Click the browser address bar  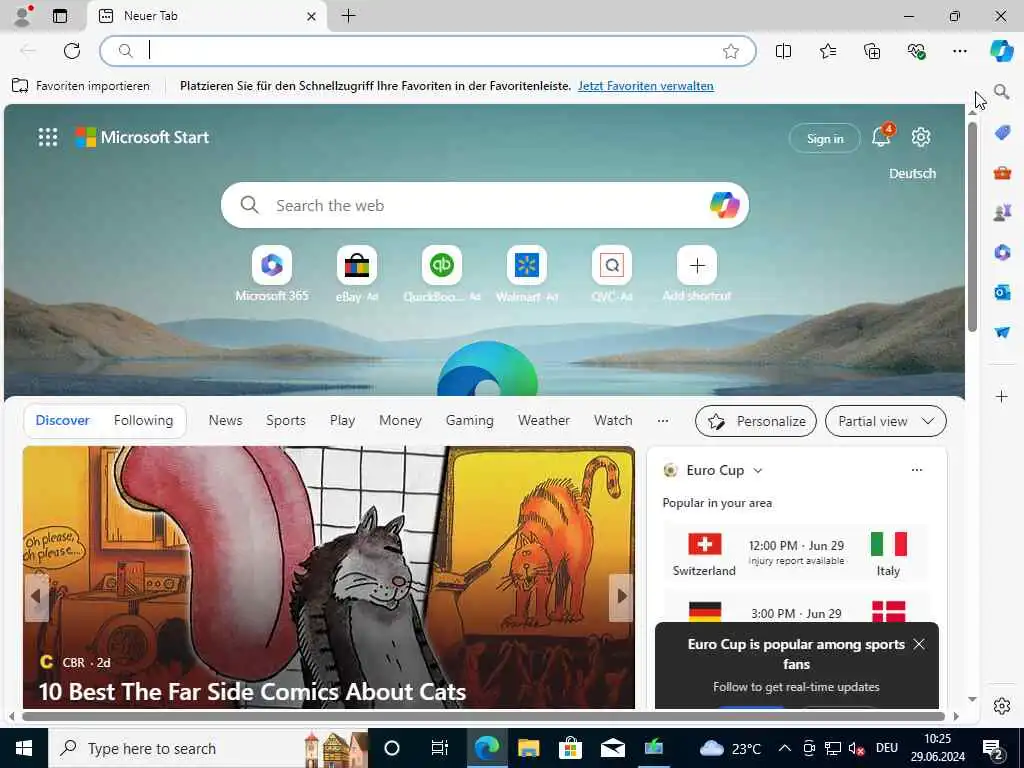coord(428,51)
